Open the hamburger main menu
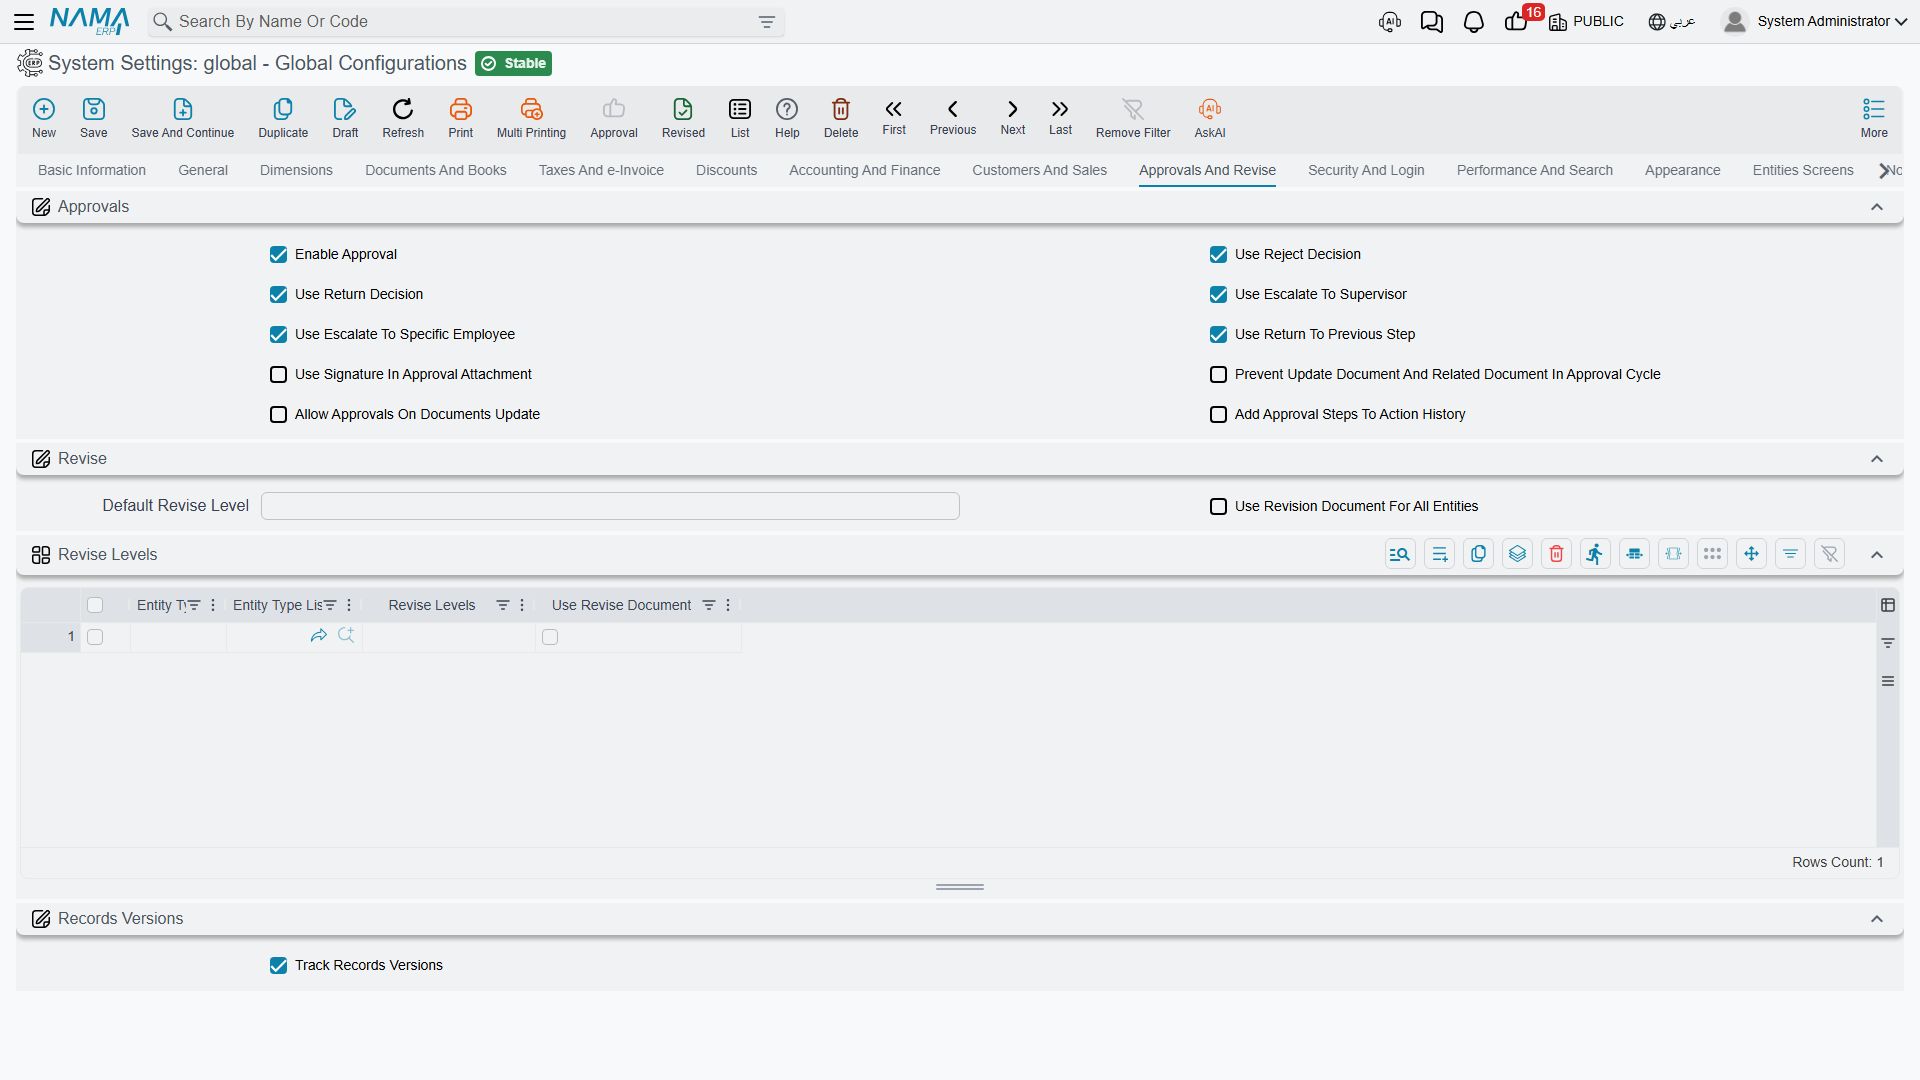Screen dimensions: 1920x1080 (24, 21)
